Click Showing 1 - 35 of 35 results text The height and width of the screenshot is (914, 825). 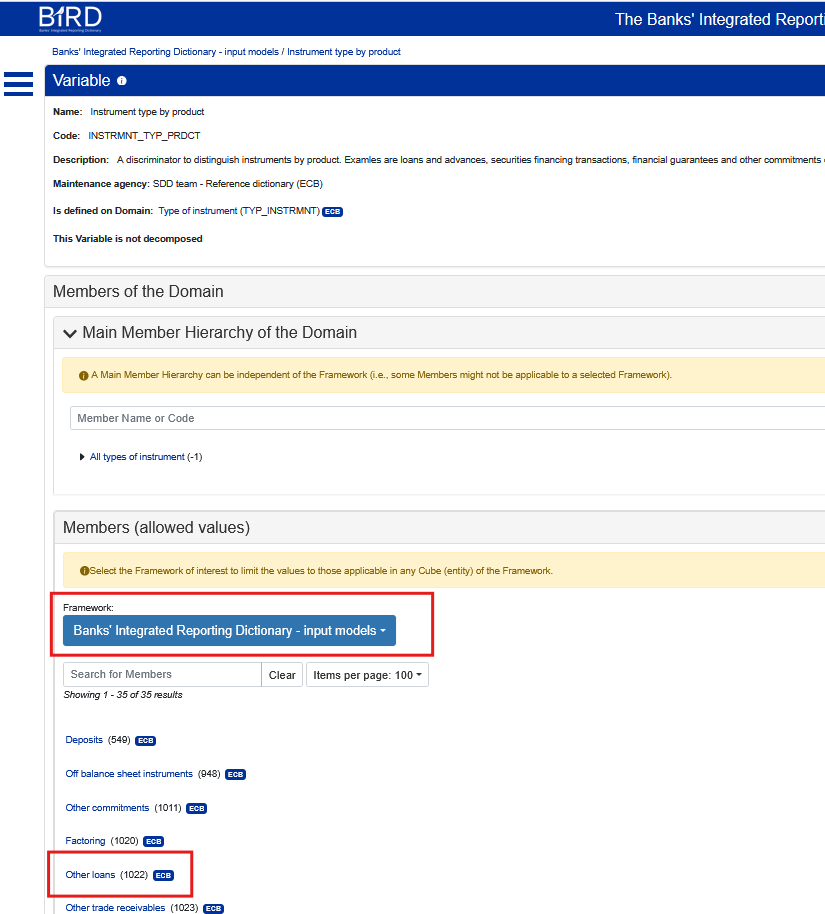(123, 695)
